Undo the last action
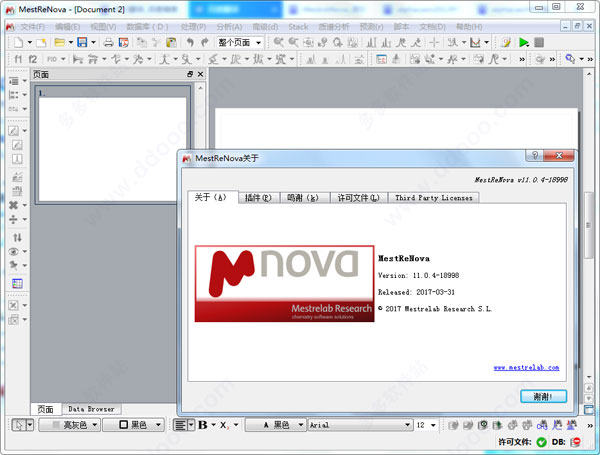 [190, 42]
